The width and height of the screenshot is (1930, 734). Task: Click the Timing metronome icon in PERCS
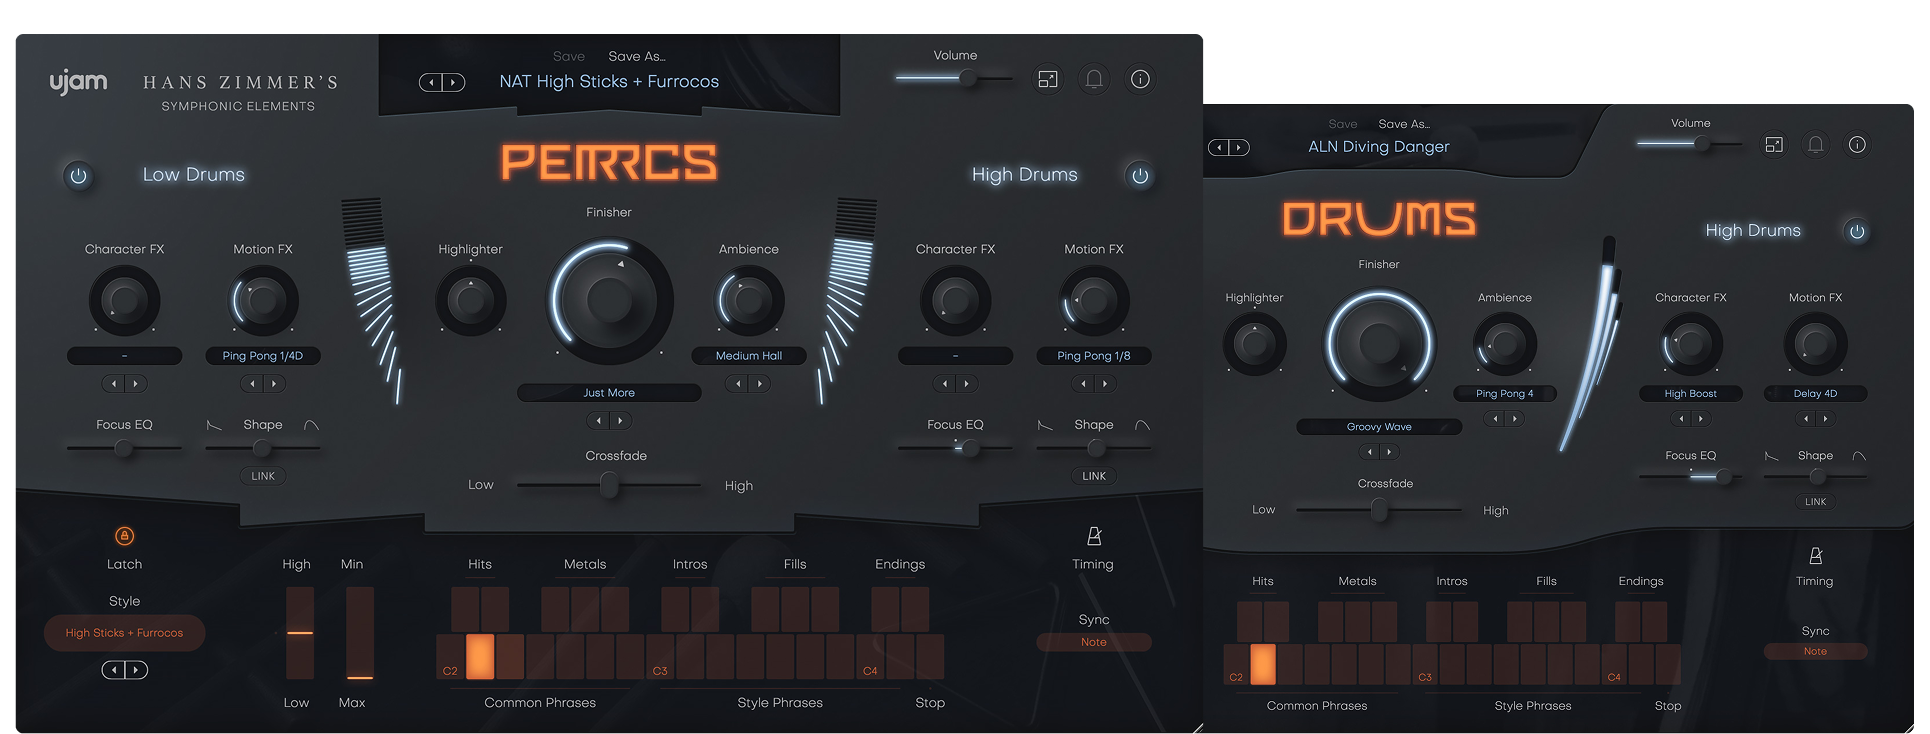1094,536
